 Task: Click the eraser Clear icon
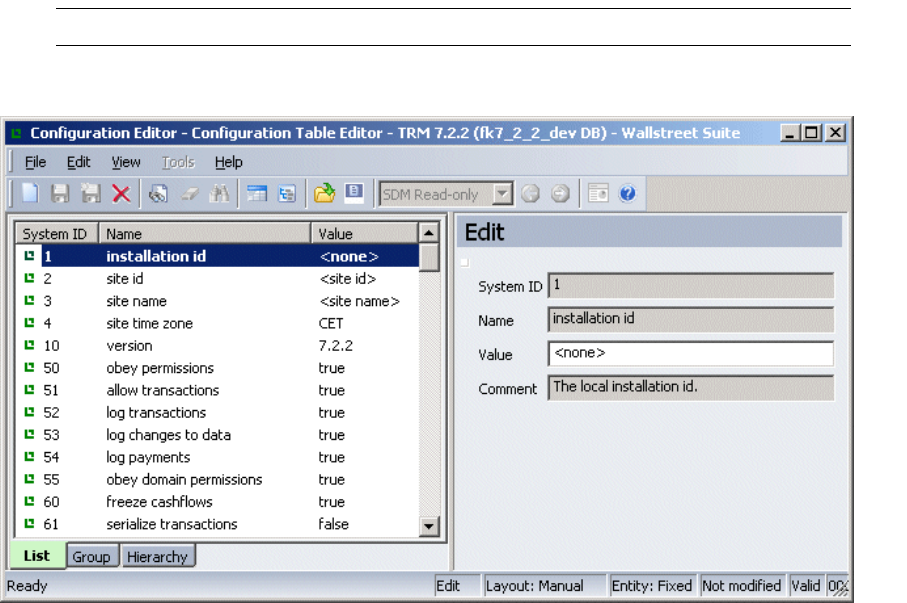(x=189, y=193)
